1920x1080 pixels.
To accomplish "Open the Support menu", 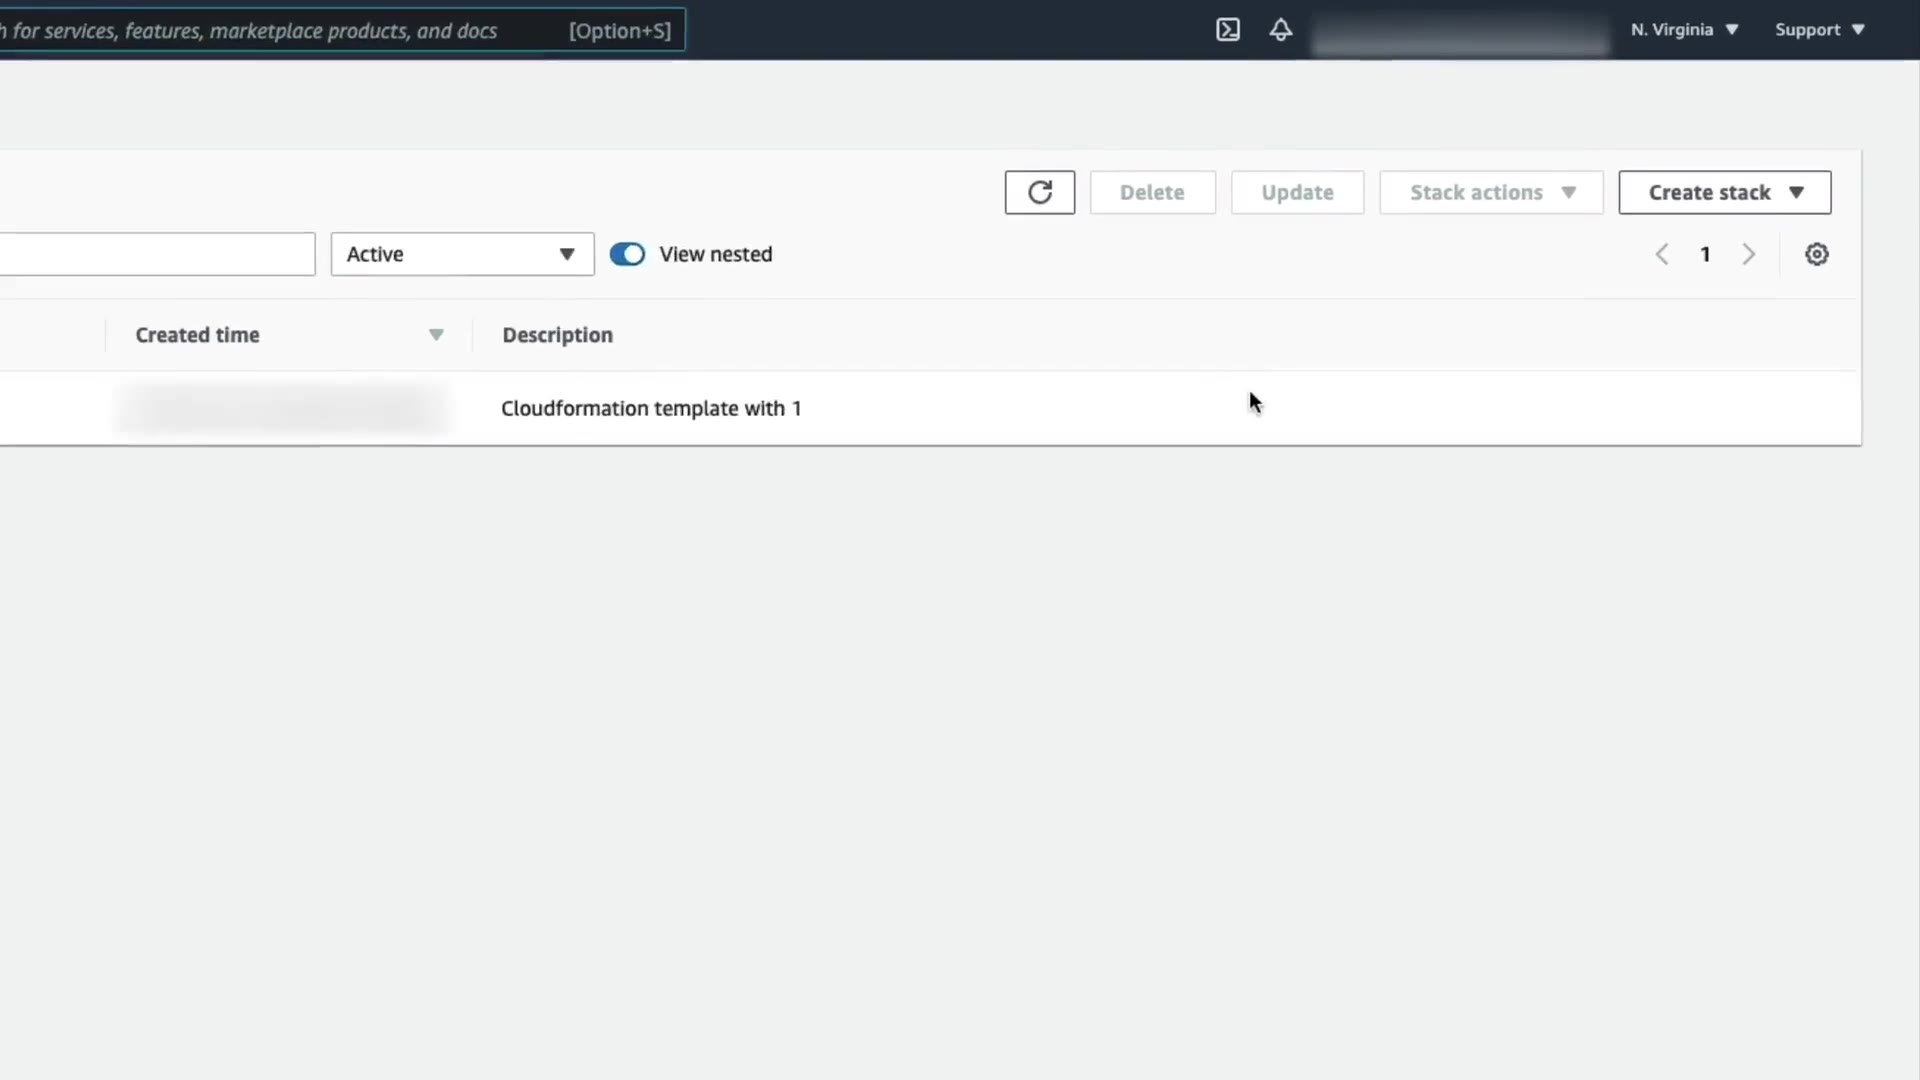I will (1819, 30).
